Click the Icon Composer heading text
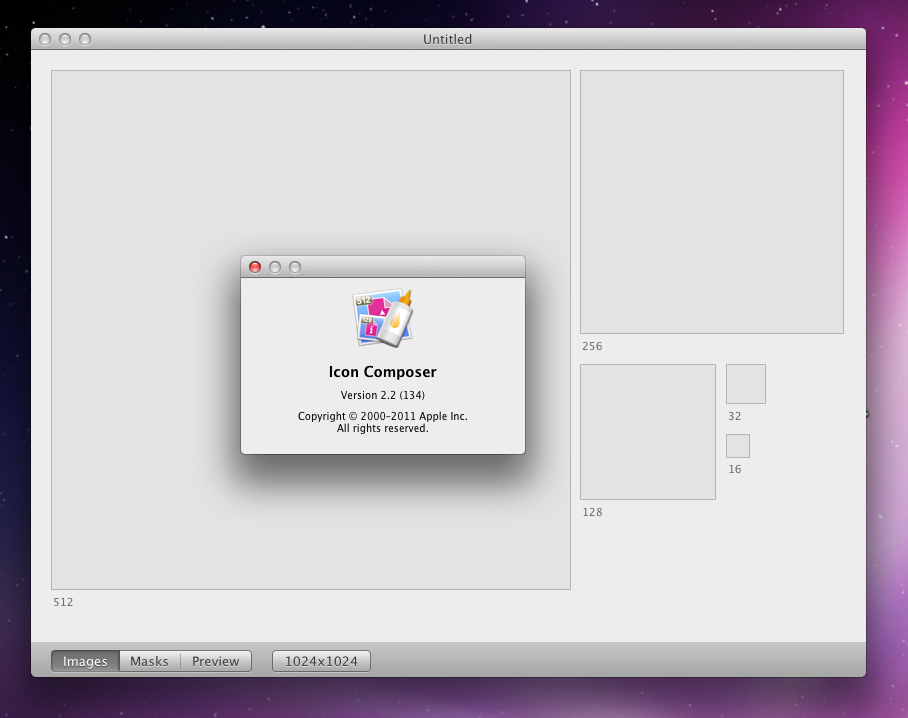The height and width of the screenshot is (718, 908). coord(383,372)
